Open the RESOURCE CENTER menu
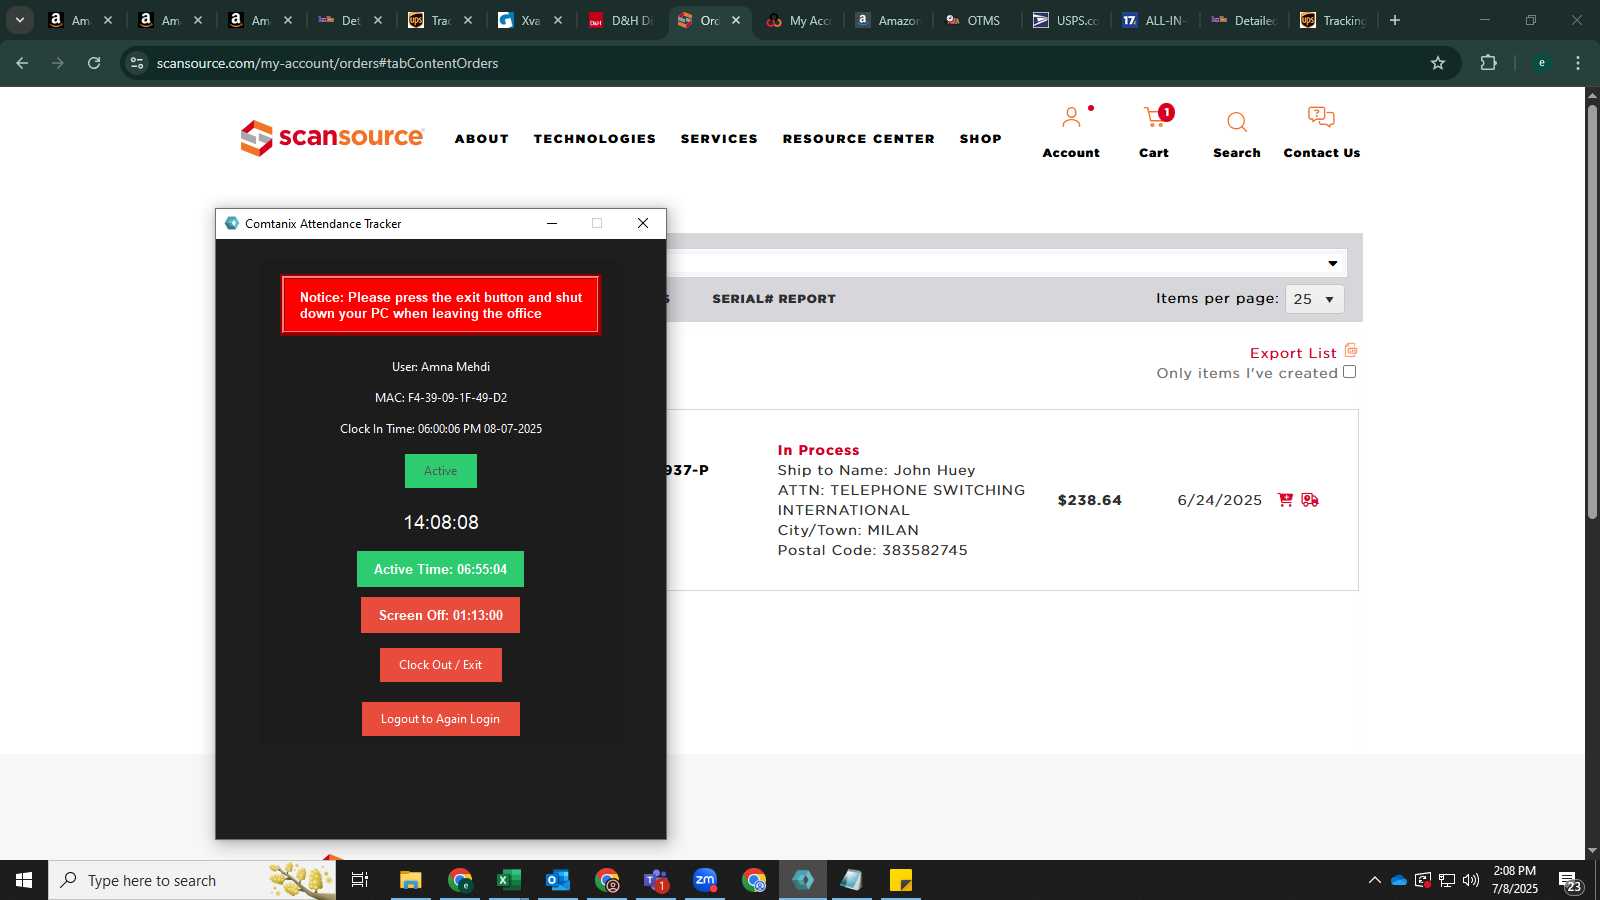The height and width of the screenshot is (900, 1600). 859,139
